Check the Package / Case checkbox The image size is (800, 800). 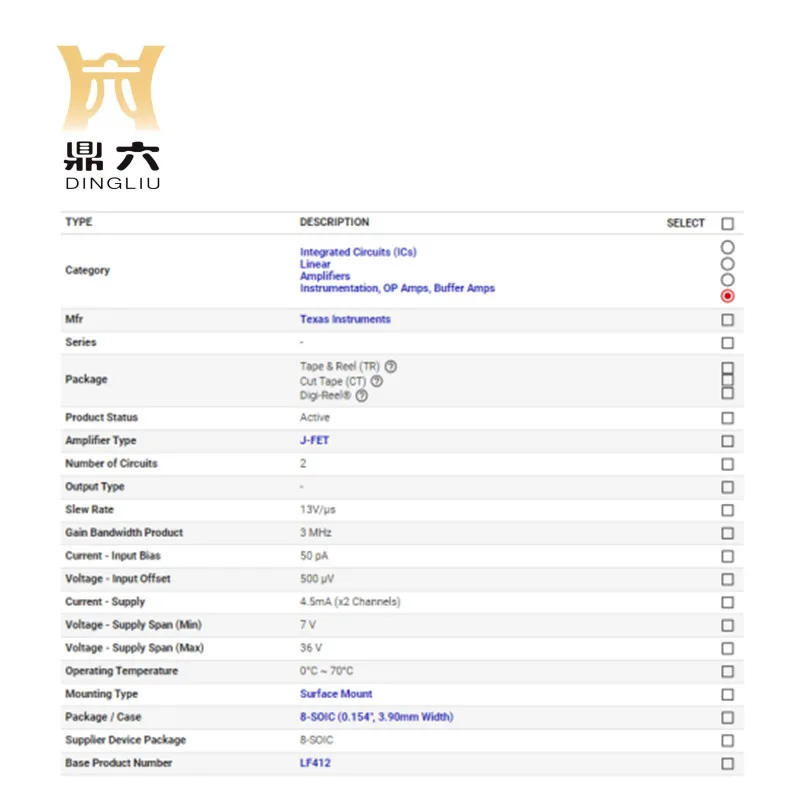728,718
